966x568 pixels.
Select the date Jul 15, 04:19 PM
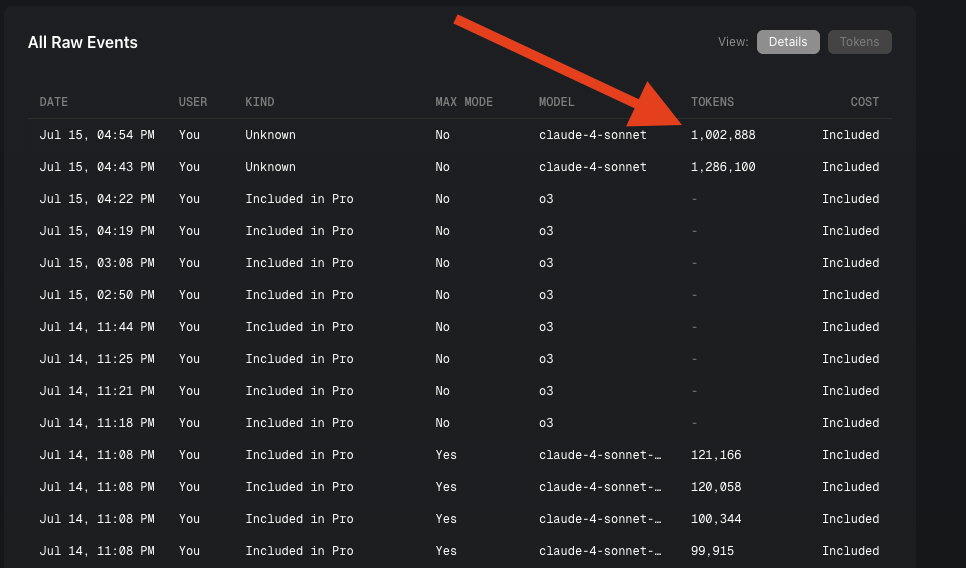(x=97, y=231)
